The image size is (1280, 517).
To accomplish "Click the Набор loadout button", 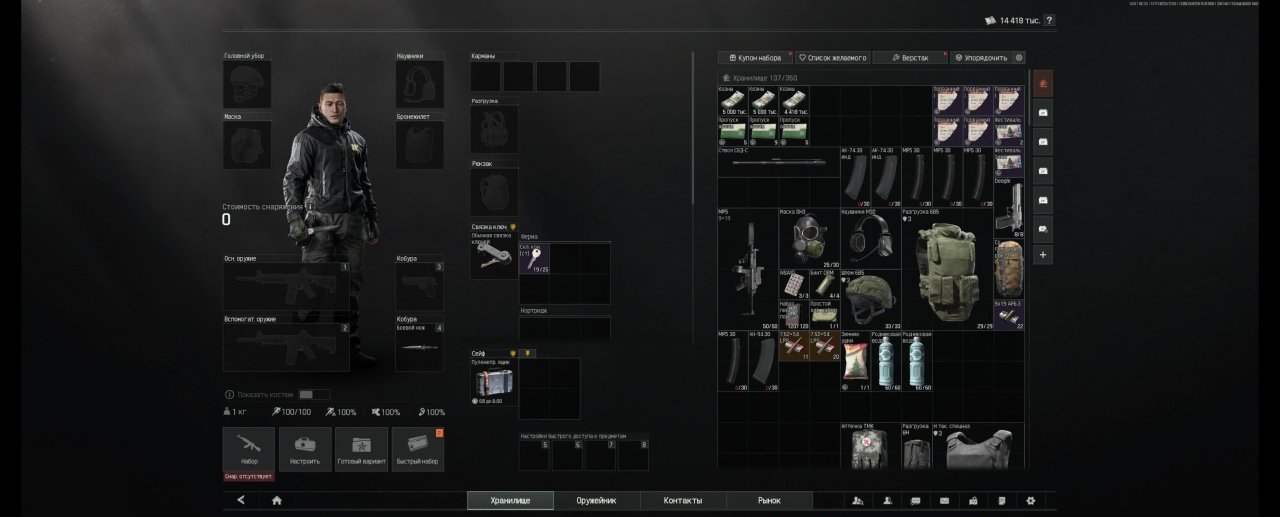I will [249, 449].
